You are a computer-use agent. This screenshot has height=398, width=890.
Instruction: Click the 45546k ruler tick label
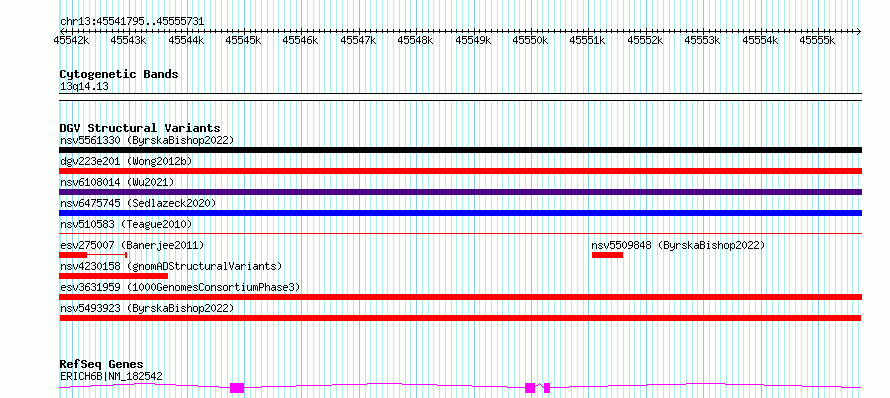click(x=301, y=40)
